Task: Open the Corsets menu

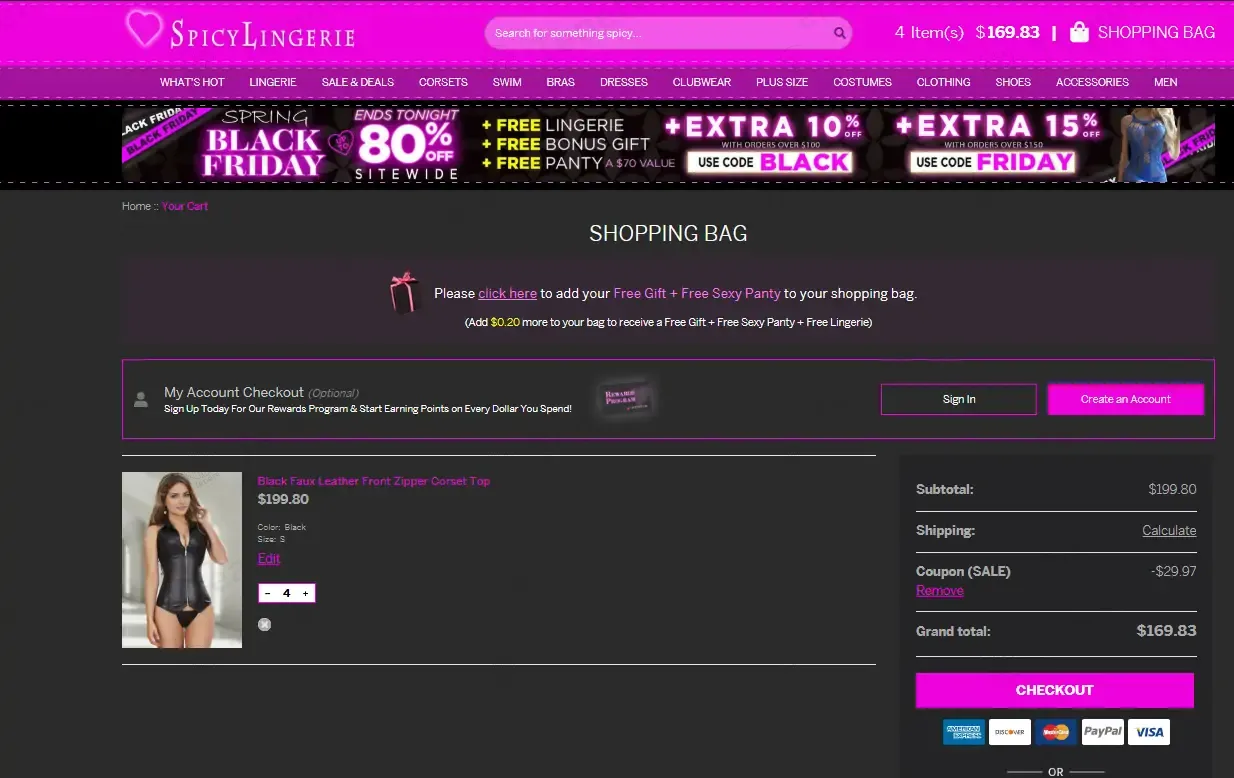Action: click(443, 82)
